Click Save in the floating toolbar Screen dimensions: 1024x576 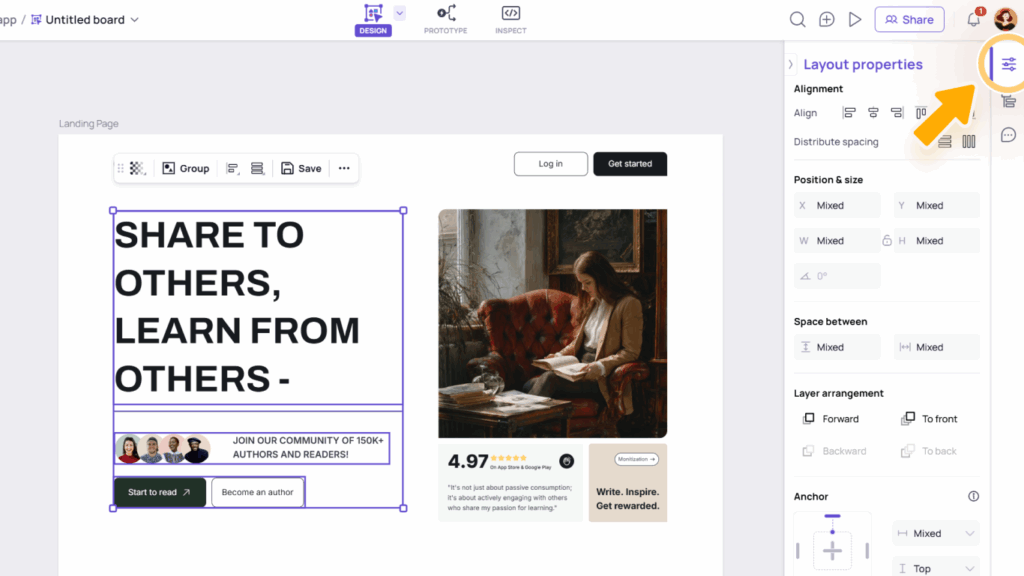click(x=301, y=168)
